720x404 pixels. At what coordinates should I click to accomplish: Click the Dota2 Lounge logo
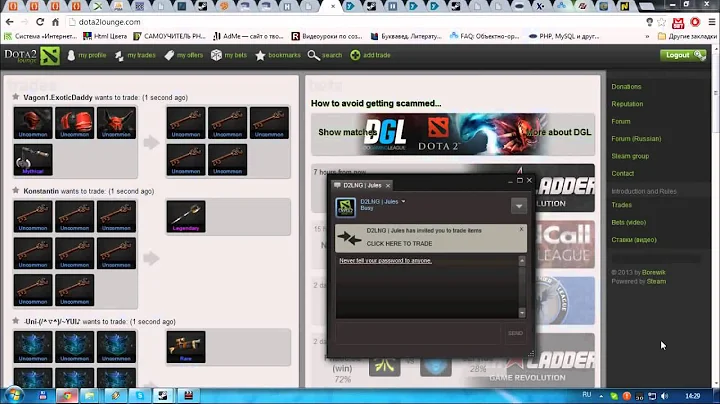[x=32, y=56]
